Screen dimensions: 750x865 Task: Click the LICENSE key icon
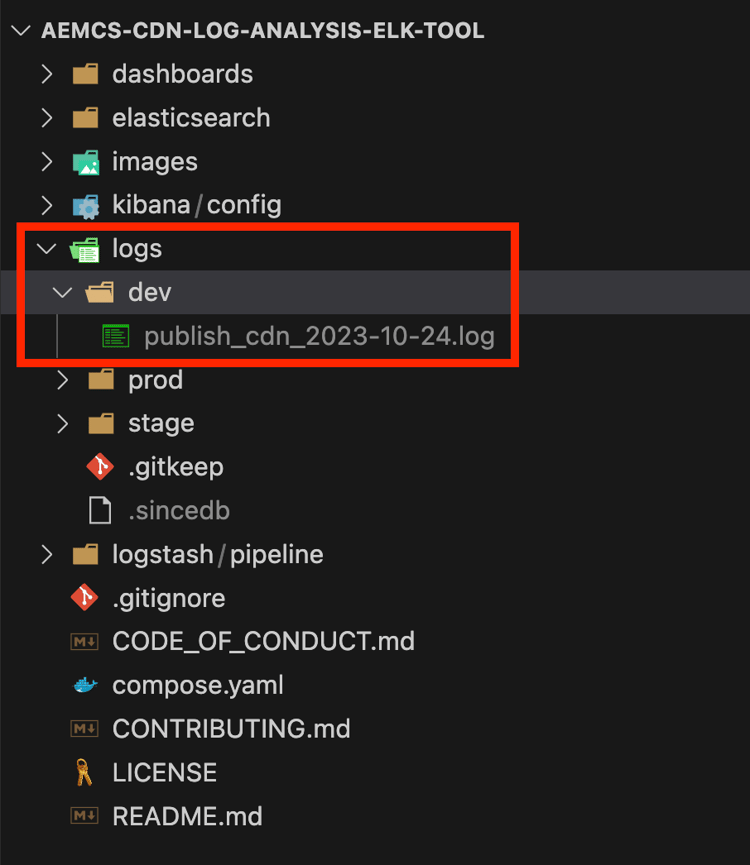pos(84,772)
